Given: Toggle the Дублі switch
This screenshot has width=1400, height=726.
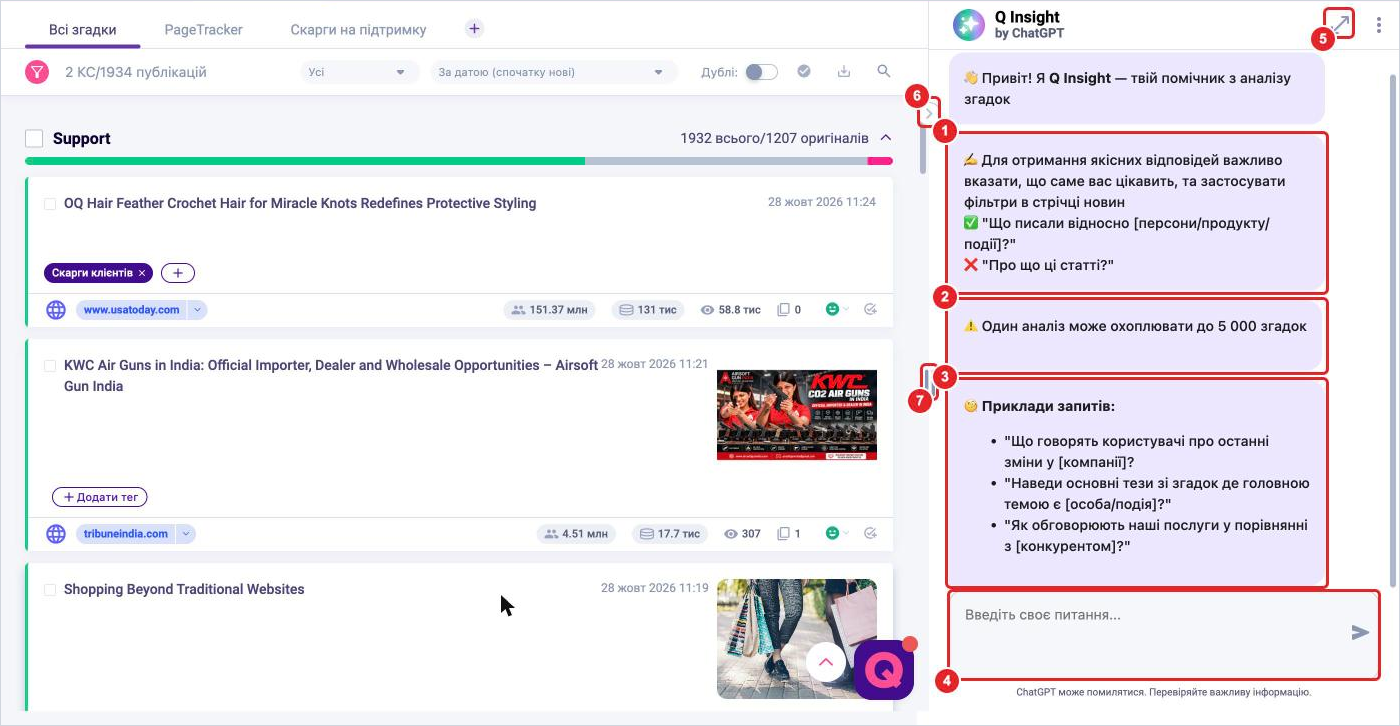Looking at the screenshot, I should 762,72.
